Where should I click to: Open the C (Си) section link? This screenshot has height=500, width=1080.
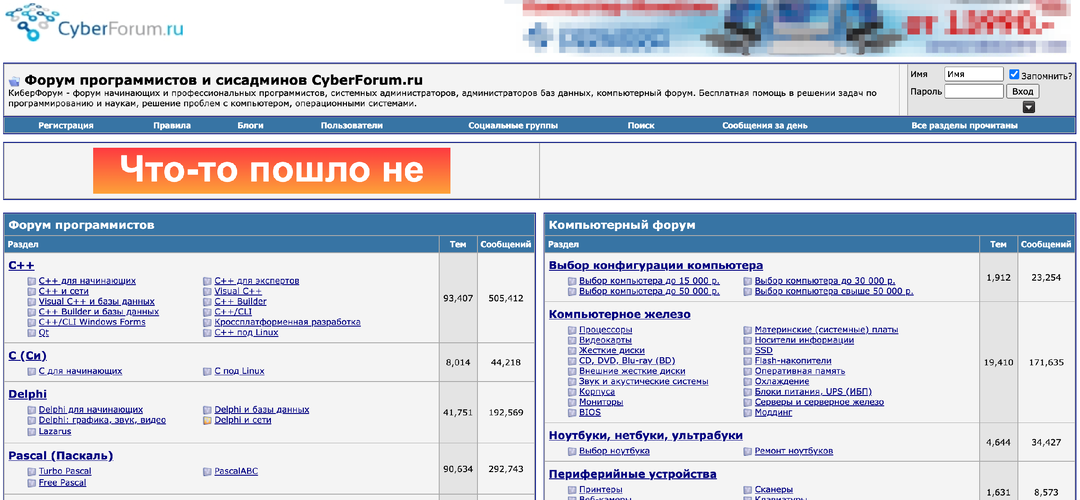(28, 356)
